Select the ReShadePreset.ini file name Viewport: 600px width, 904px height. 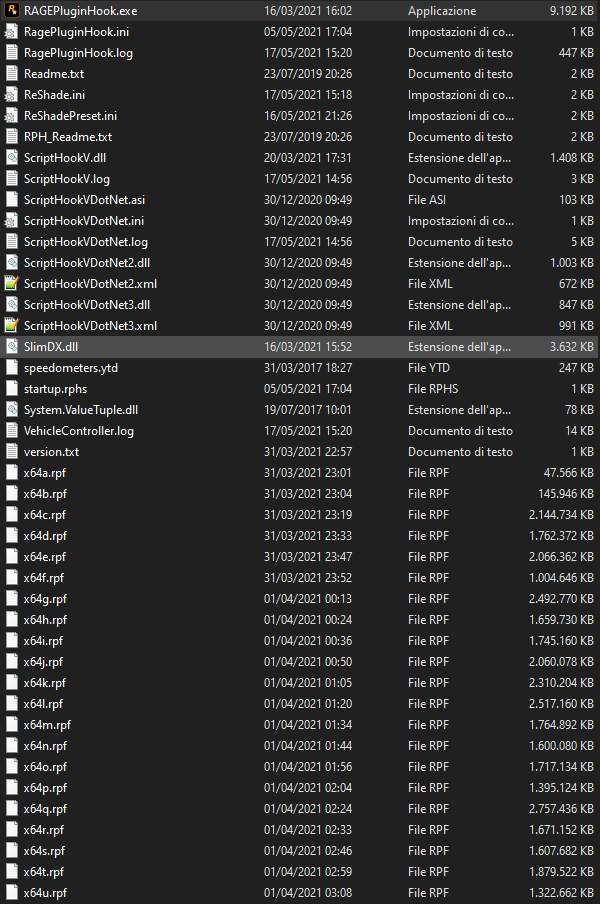(x=70, y=116)
